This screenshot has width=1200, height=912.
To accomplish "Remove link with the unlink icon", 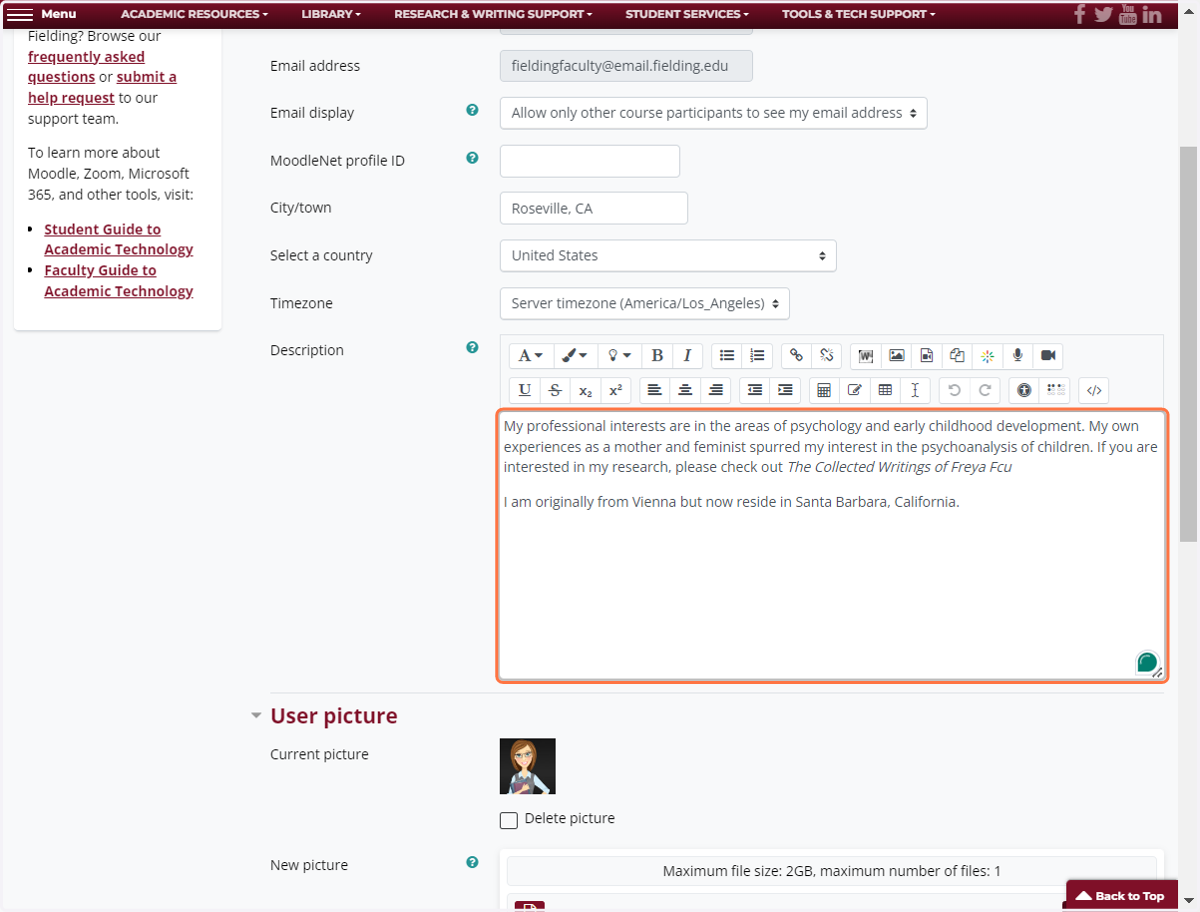I will click(x=826, y=356).
